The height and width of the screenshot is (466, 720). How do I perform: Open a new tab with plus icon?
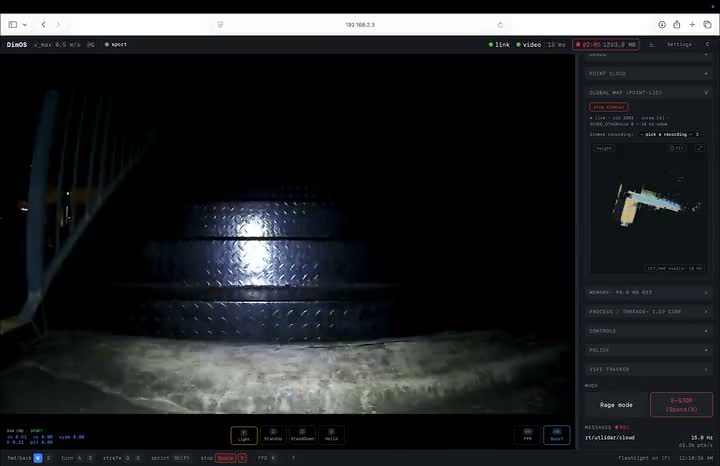pos(692,25)
